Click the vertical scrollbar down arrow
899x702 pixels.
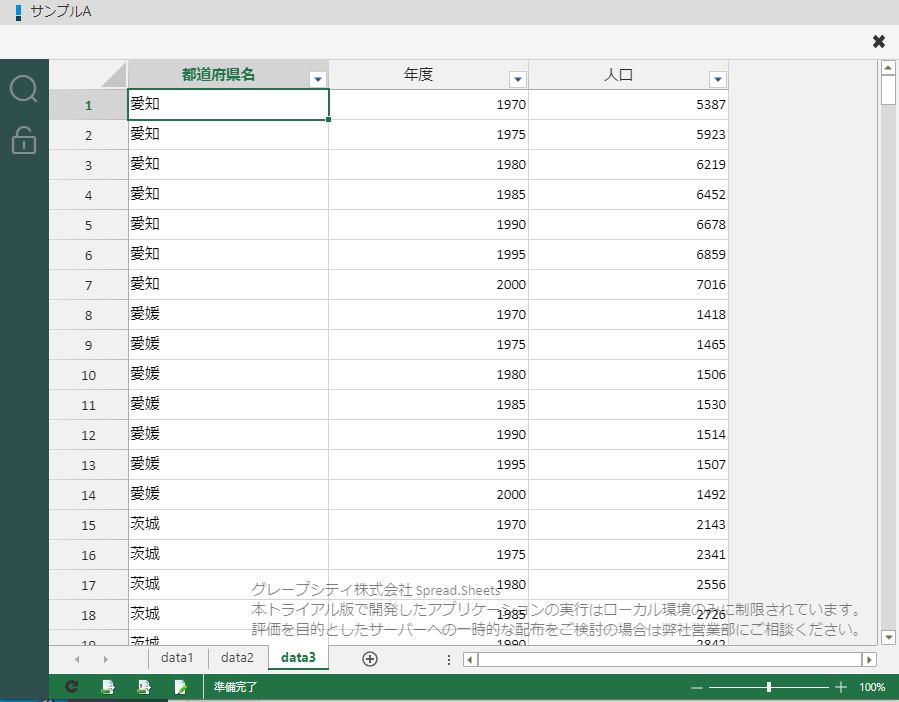click(887, 636)
